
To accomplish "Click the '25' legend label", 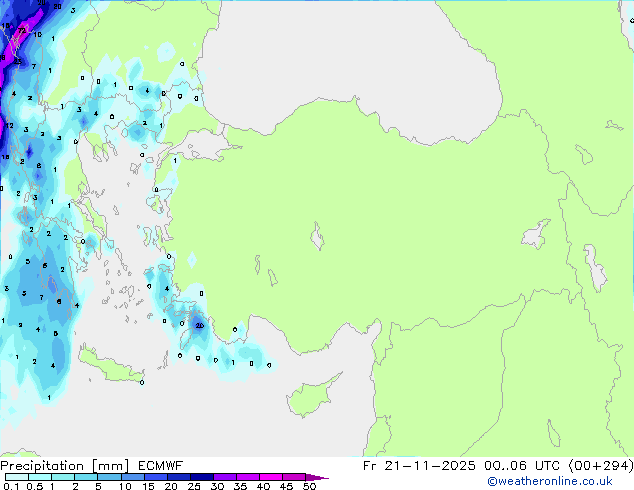I will tap(194, 486).
